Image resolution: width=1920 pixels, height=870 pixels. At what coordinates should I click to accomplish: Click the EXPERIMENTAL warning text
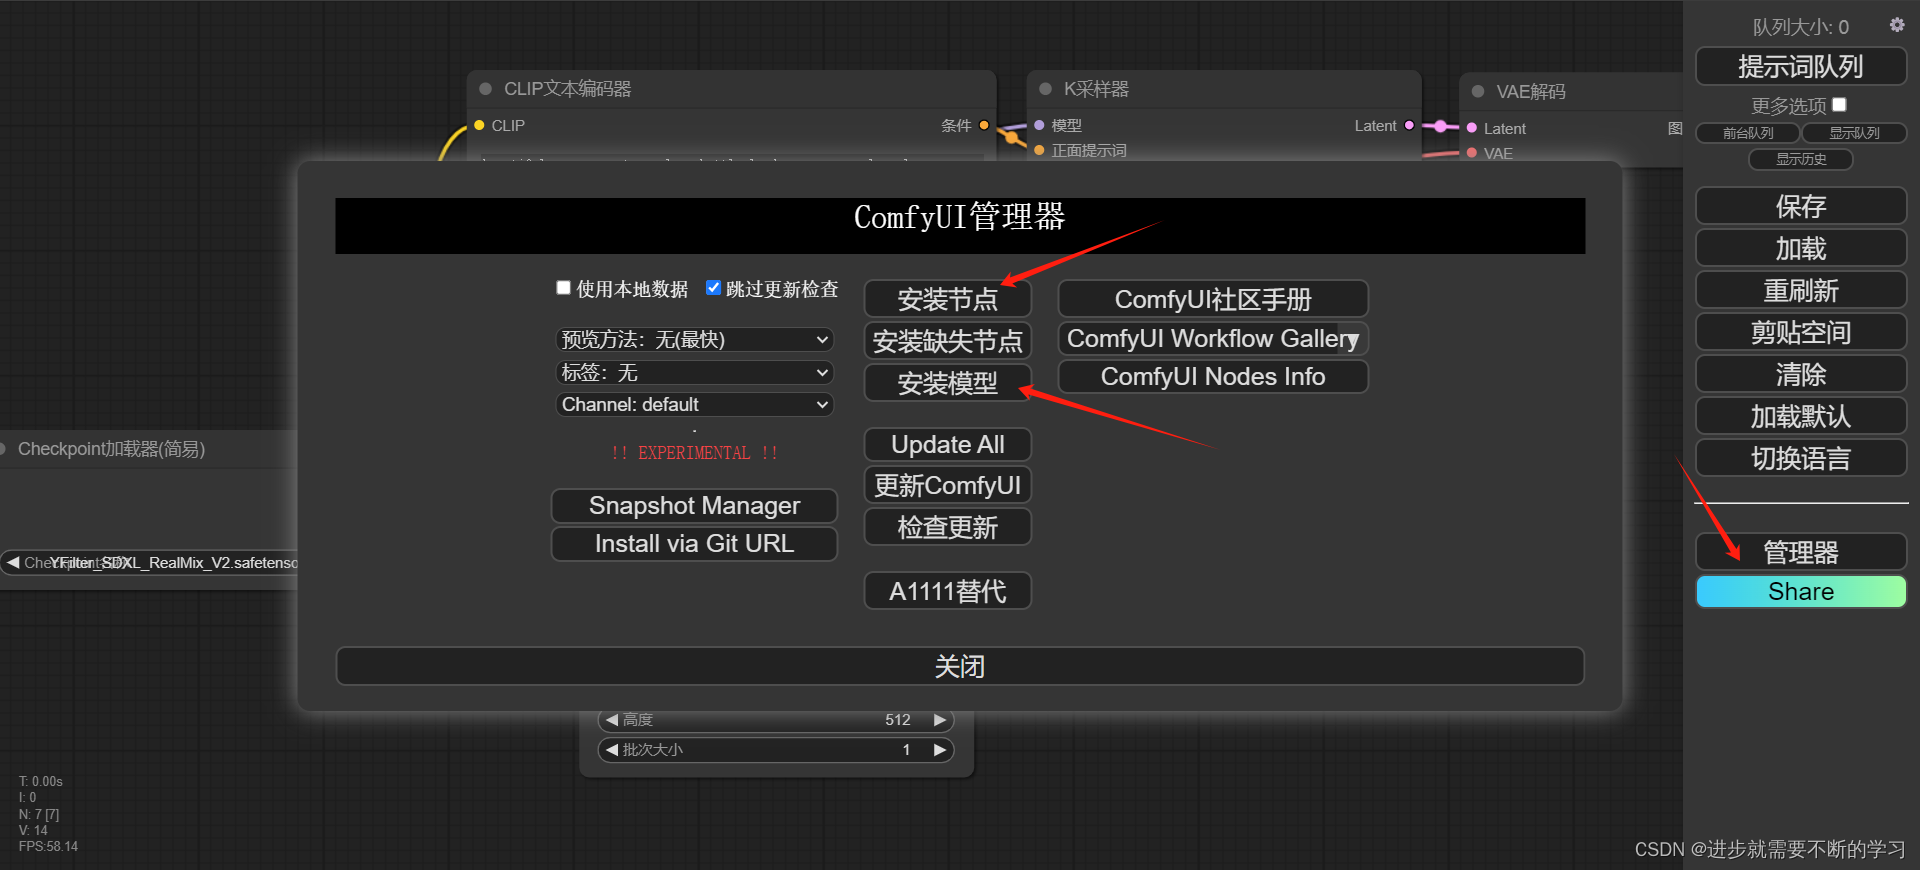(694, 453)
